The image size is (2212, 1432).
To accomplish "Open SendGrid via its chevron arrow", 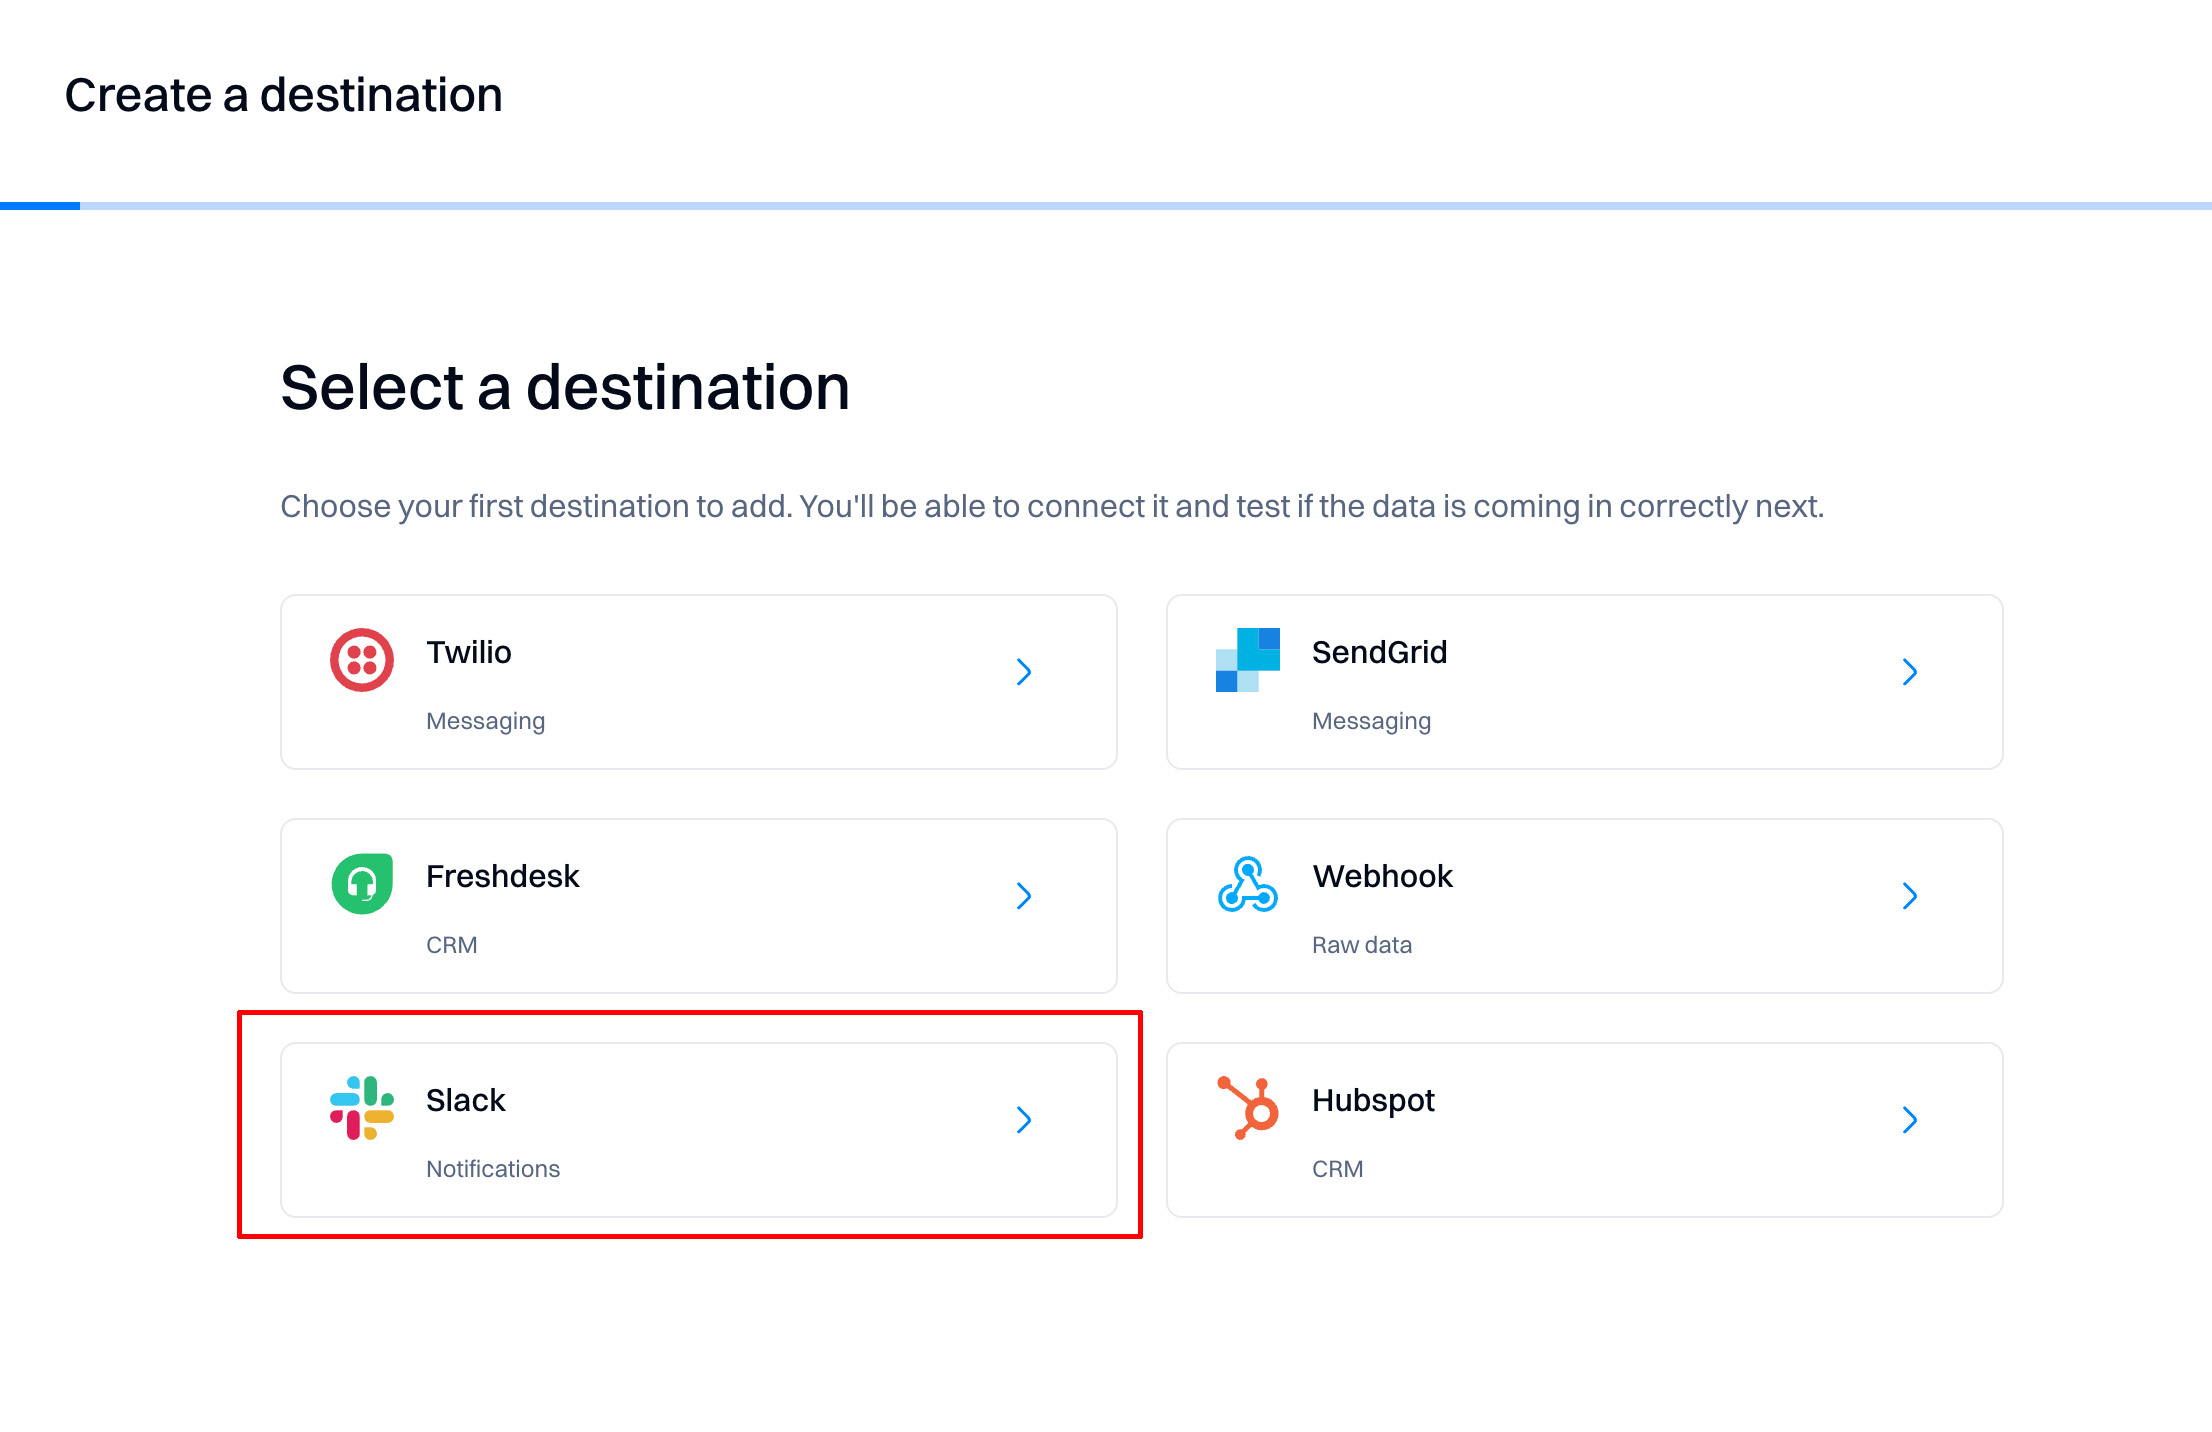I will coord(1909,672).
